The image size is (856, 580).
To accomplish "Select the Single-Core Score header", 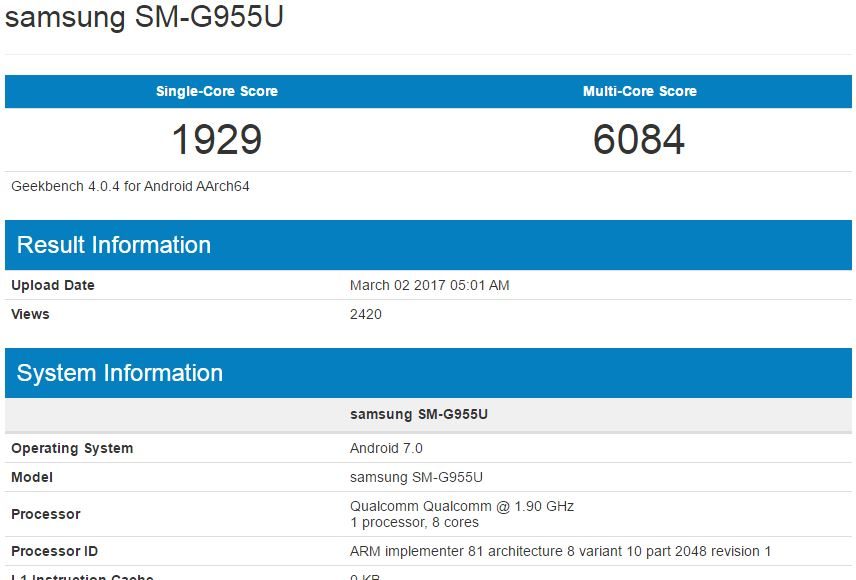I will click(216, 91).
